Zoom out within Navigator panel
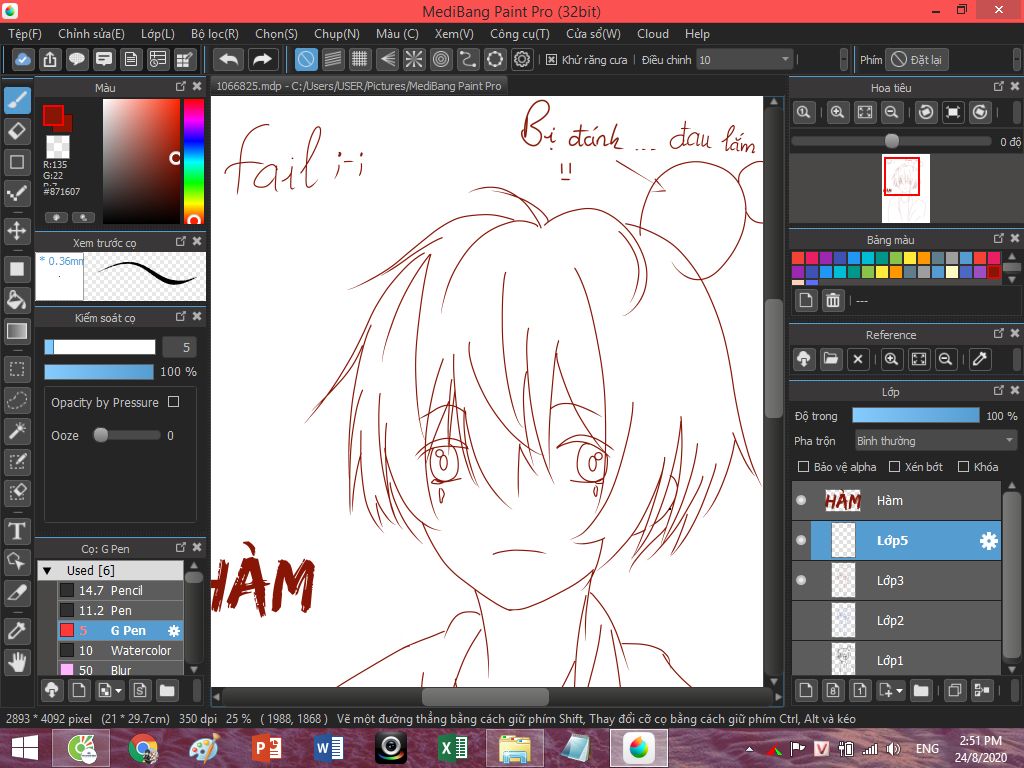Screen dimensions: 1024x768 [891, 112]
